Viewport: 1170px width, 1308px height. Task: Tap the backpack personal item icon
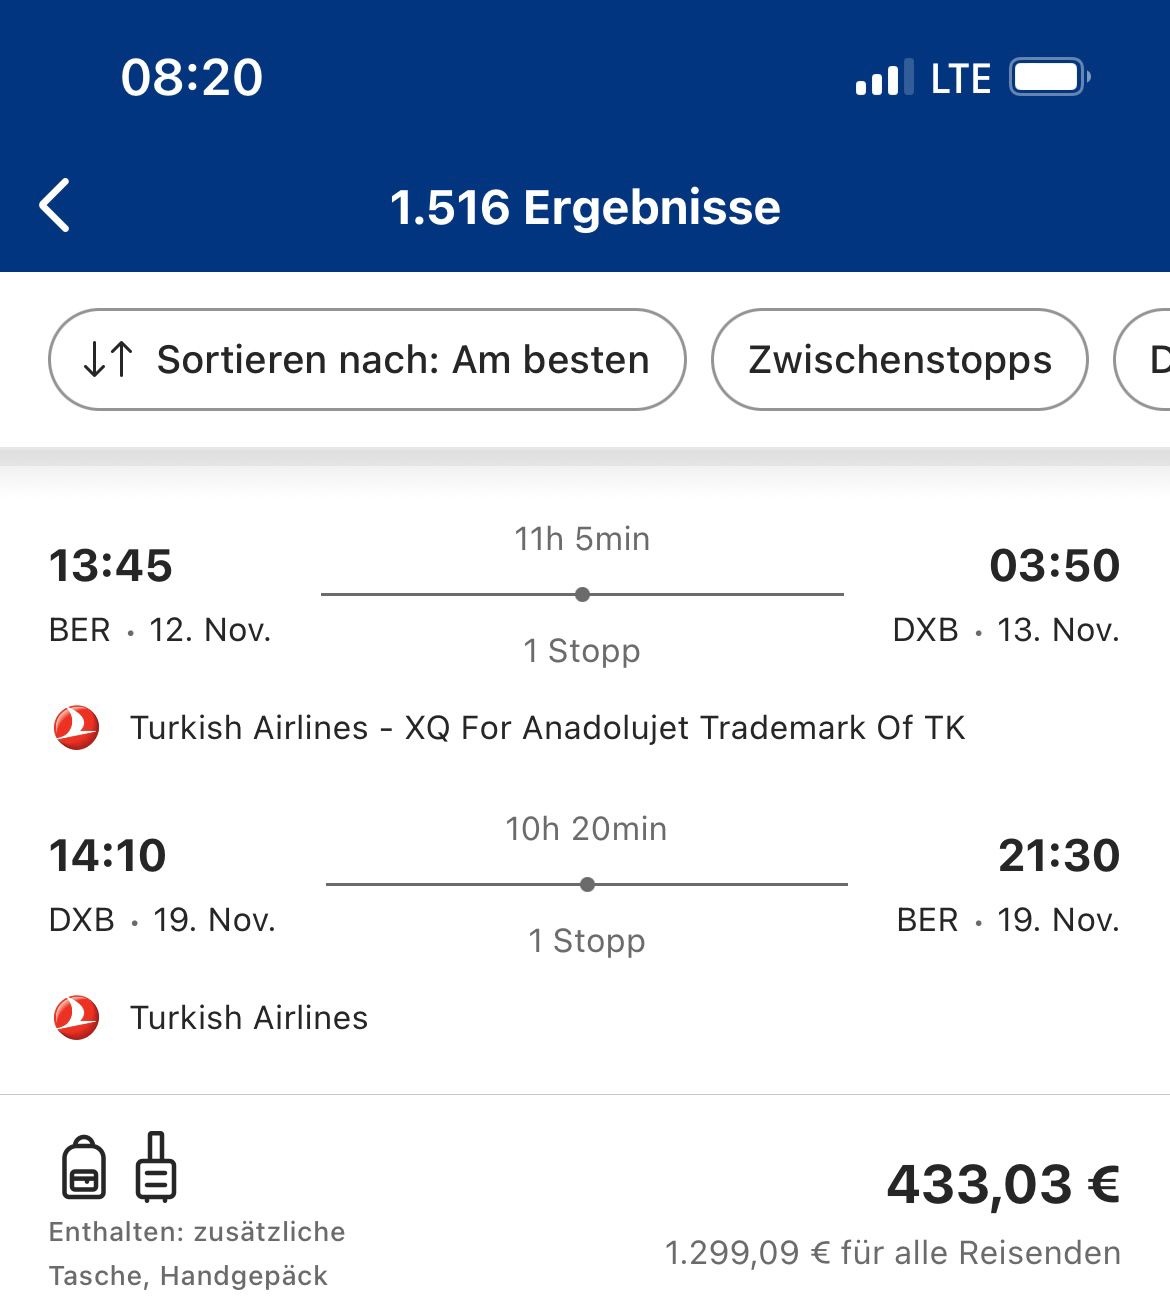pyautogui.click(x=84, y=1167)
